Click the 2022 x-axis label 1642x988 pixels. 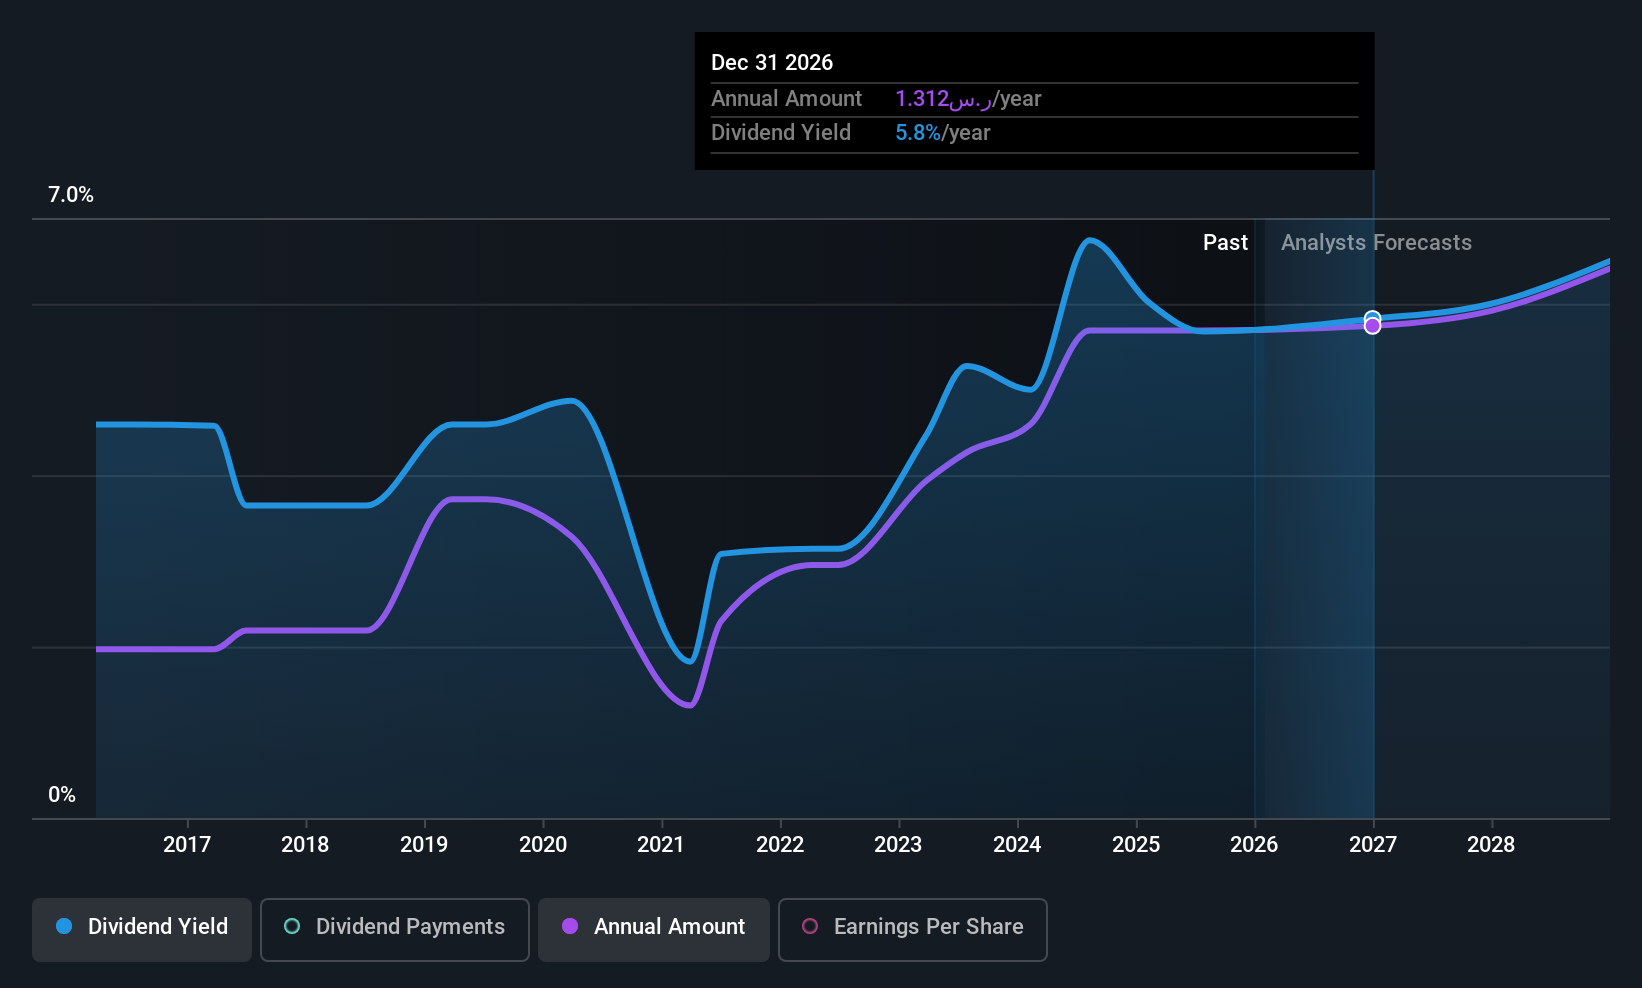(780, 844)
